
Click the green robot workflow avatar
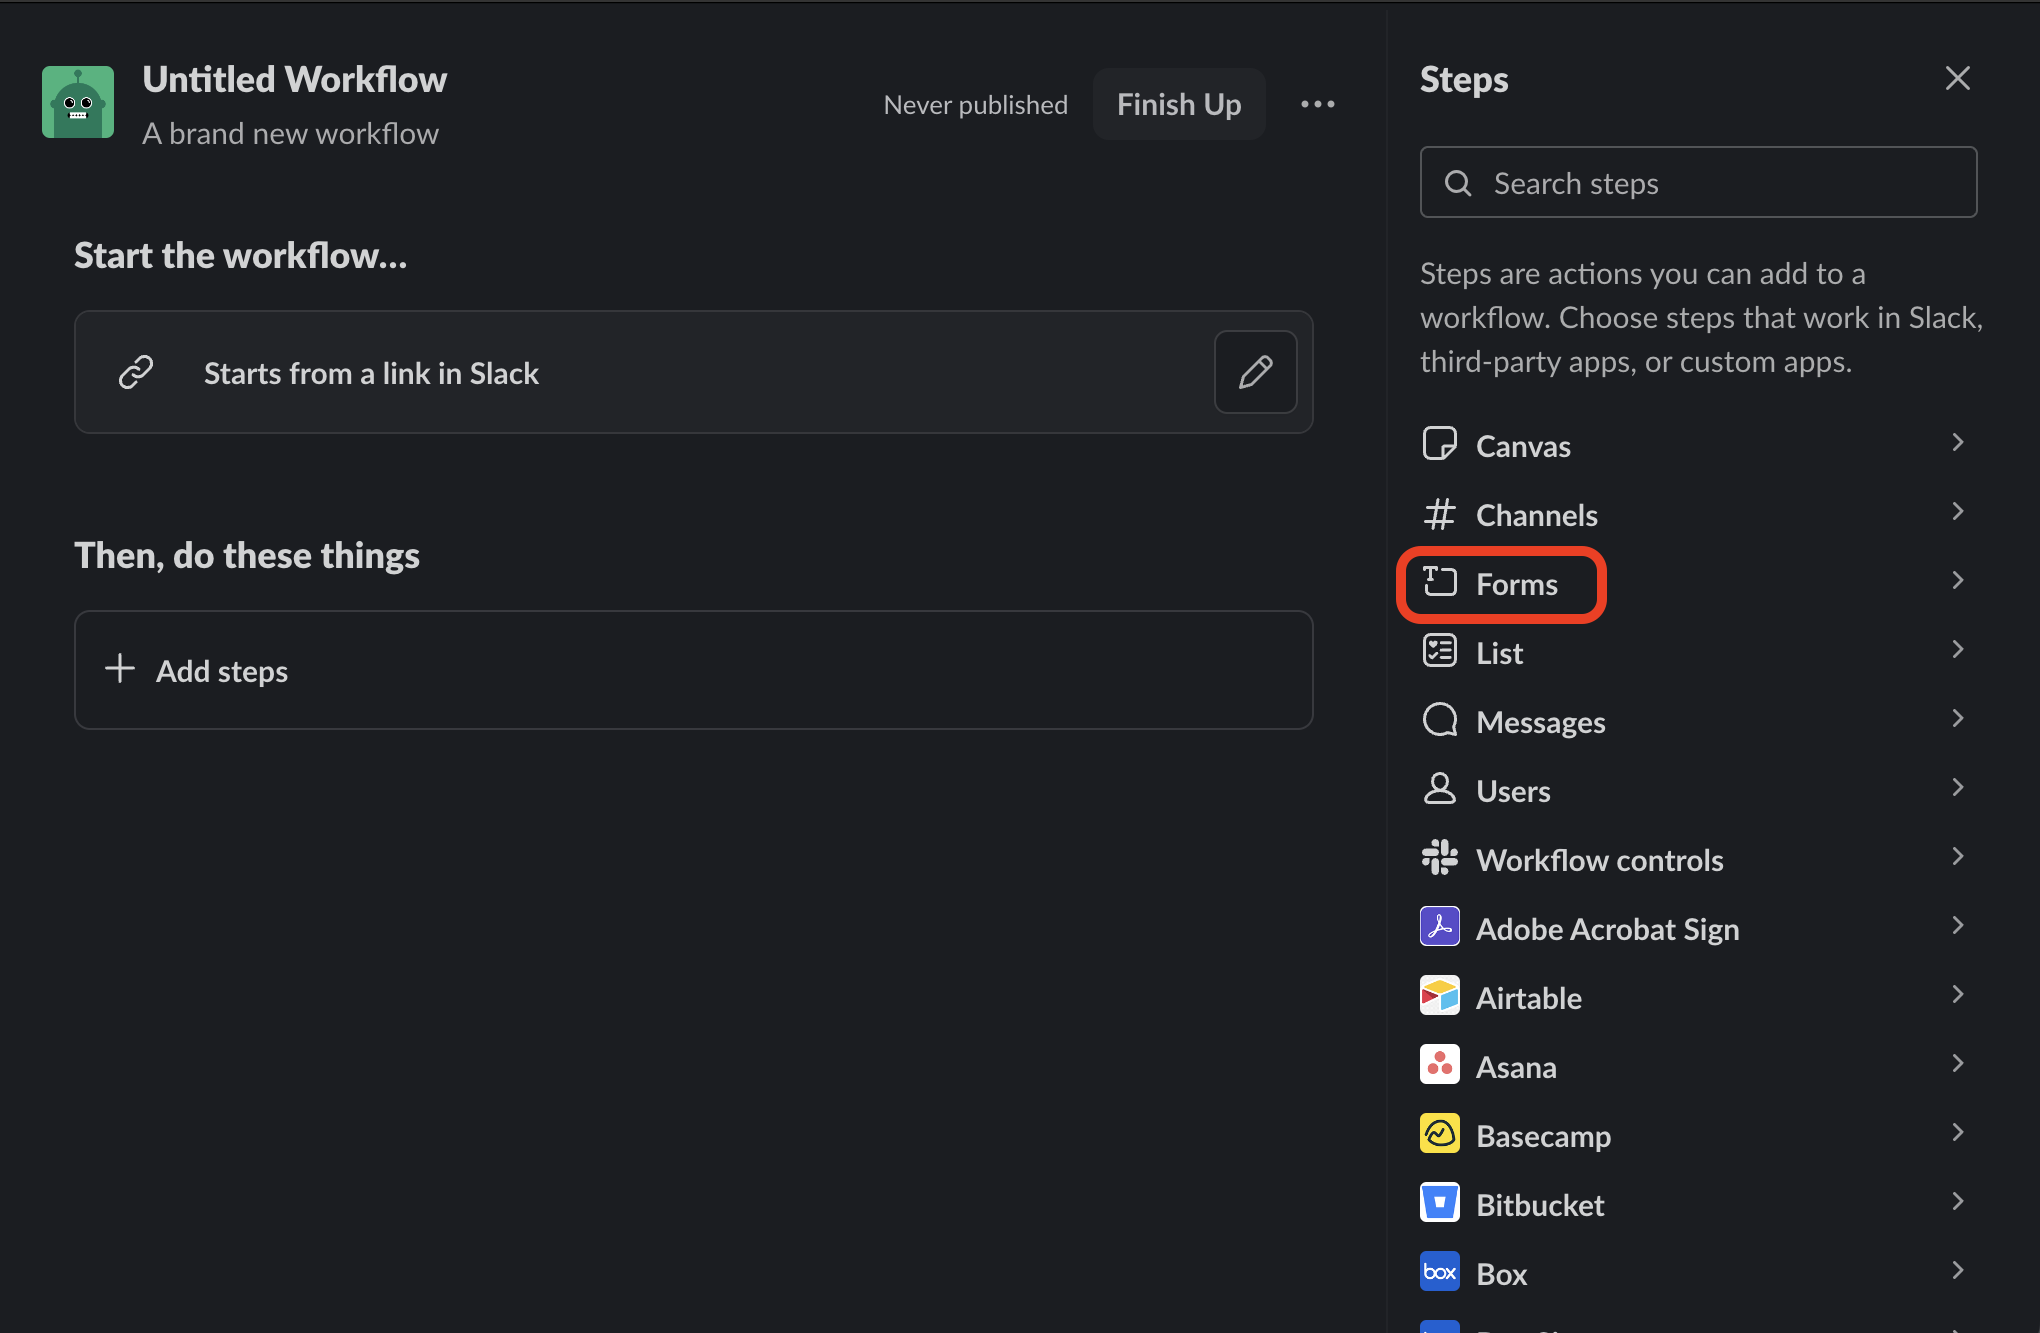point(78,102)
